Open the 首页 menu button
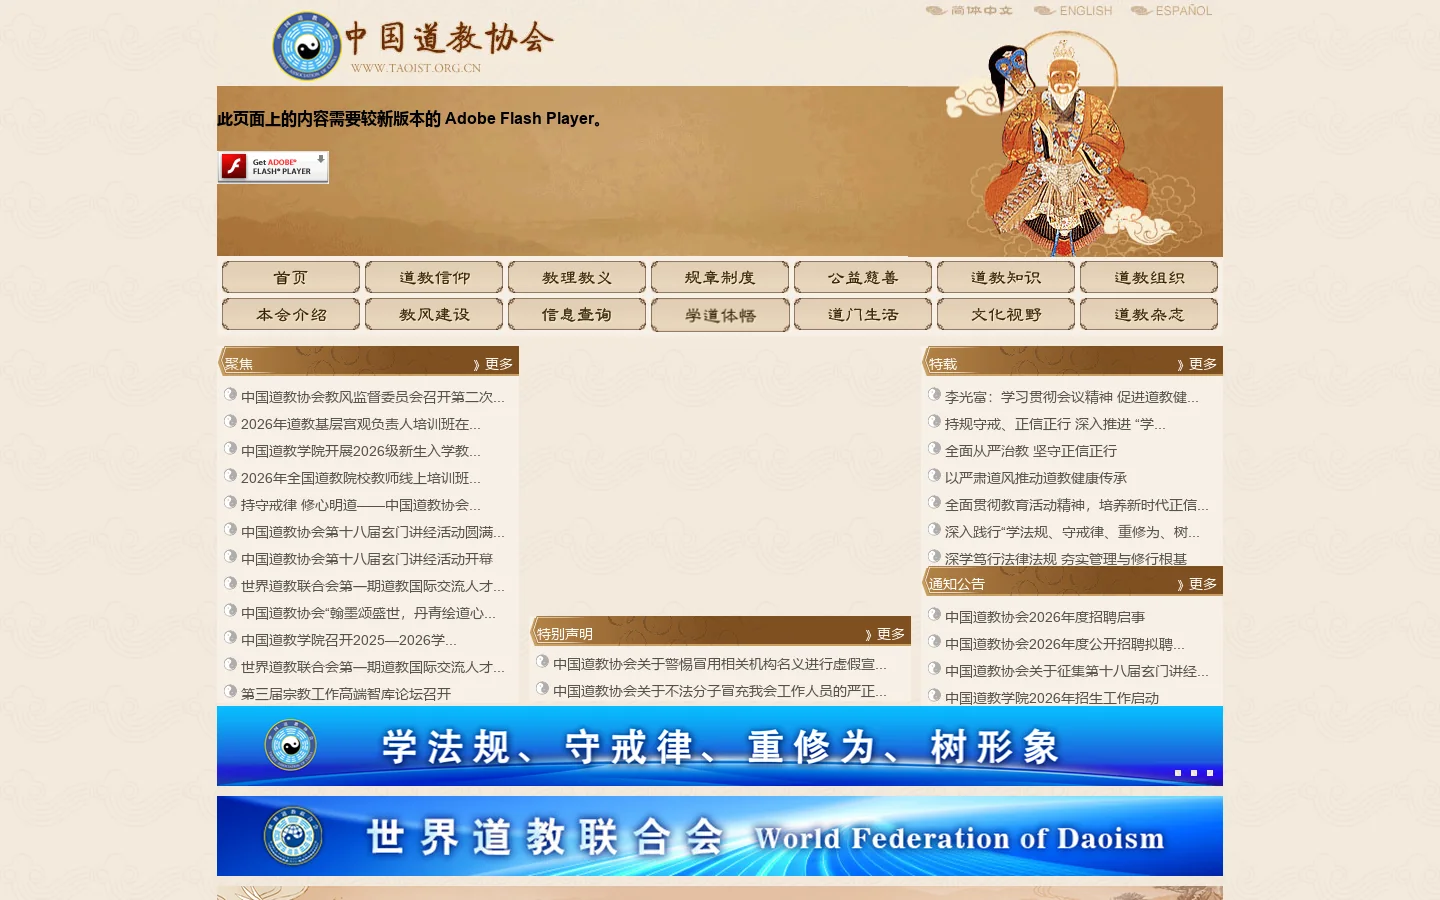Screen dimensions: 1440x900 click(x=291, y=277)
